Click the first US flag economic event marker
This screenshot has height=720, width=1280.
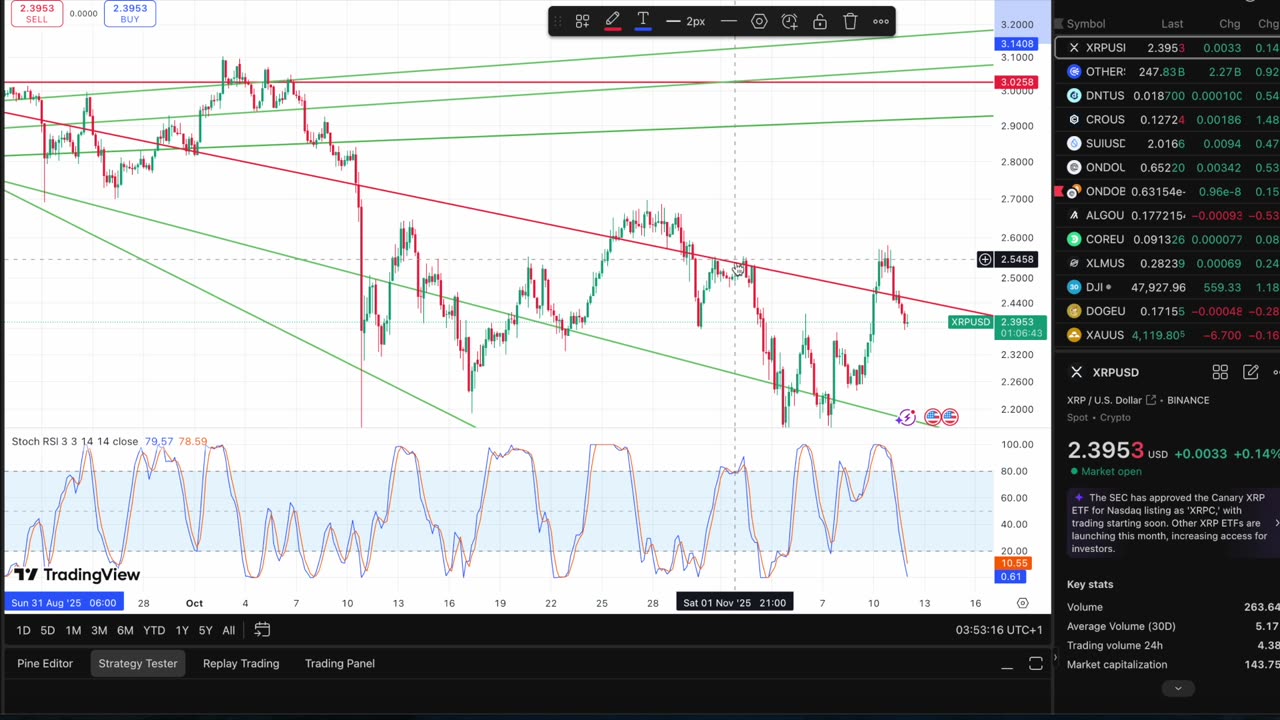[932, 417]
